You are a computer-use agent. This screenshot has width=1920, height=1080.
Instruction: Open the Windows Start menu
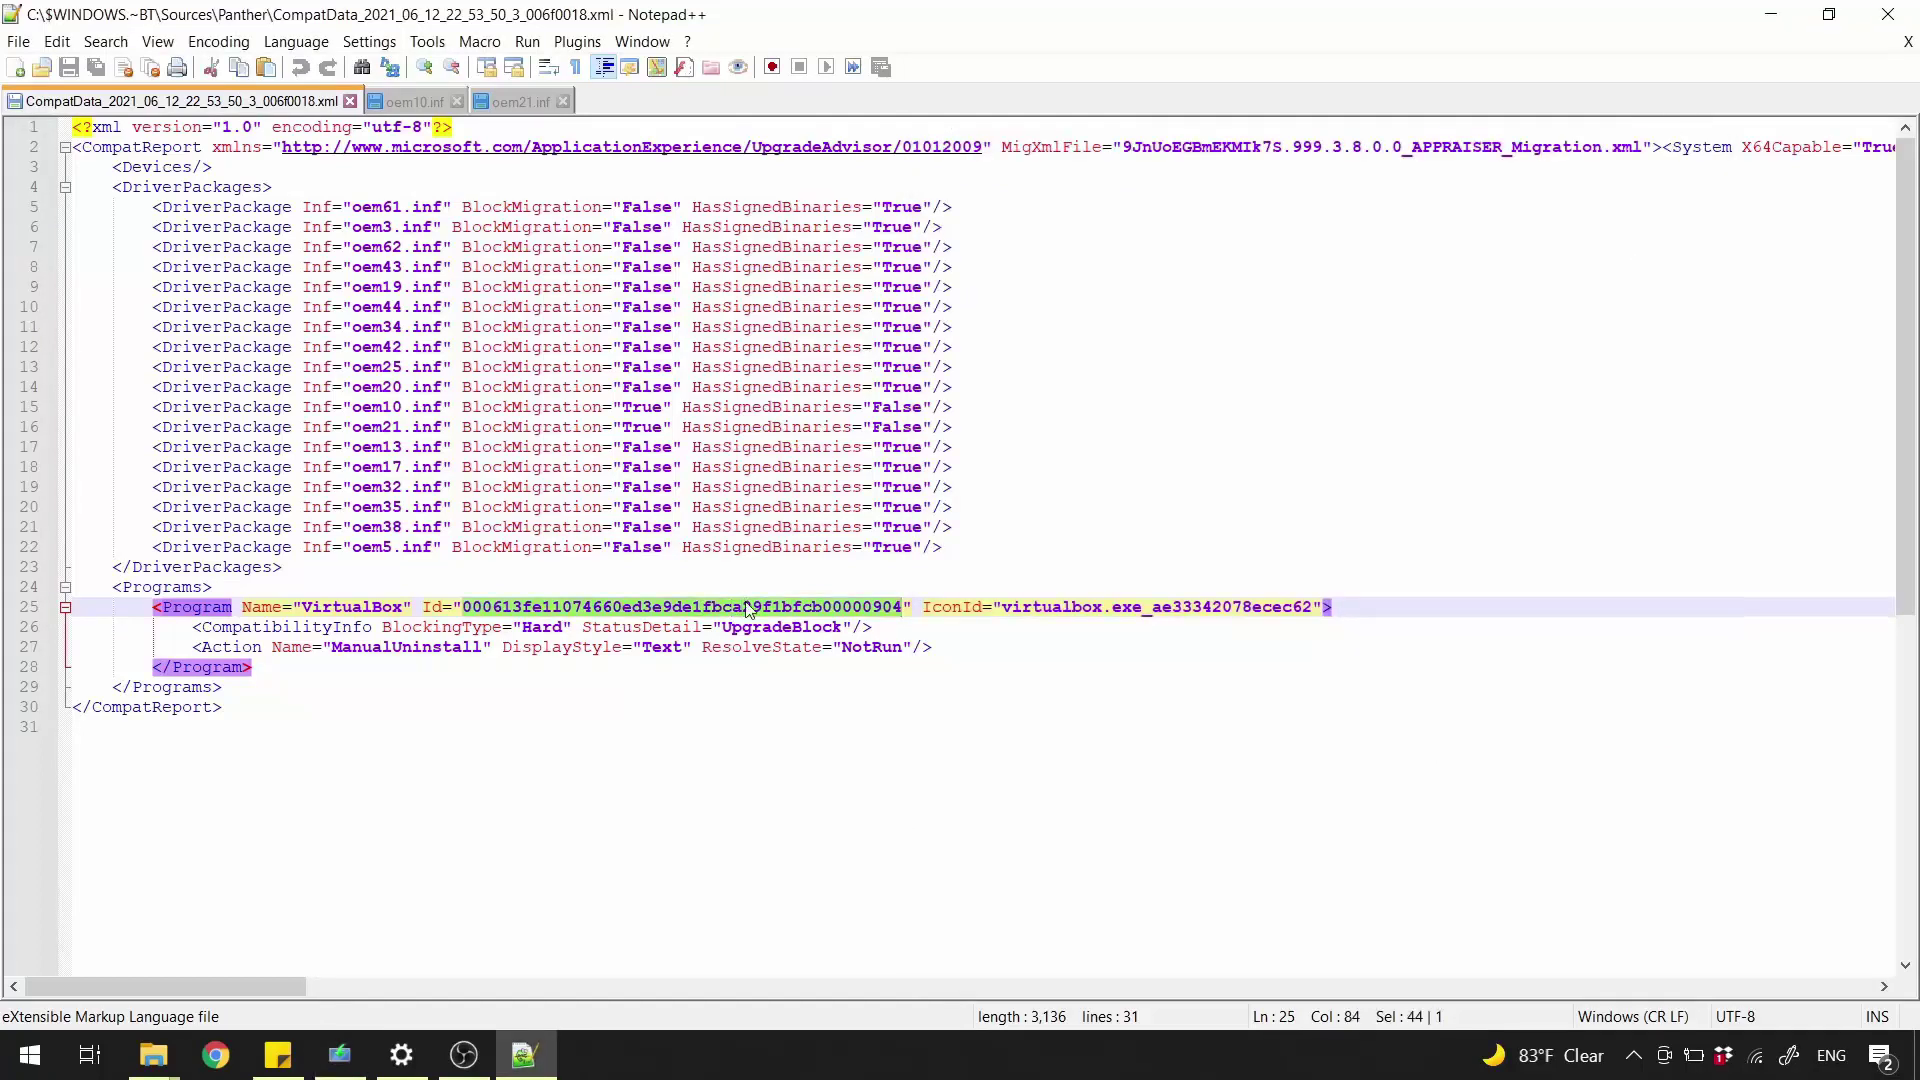tap(30, 1055)
